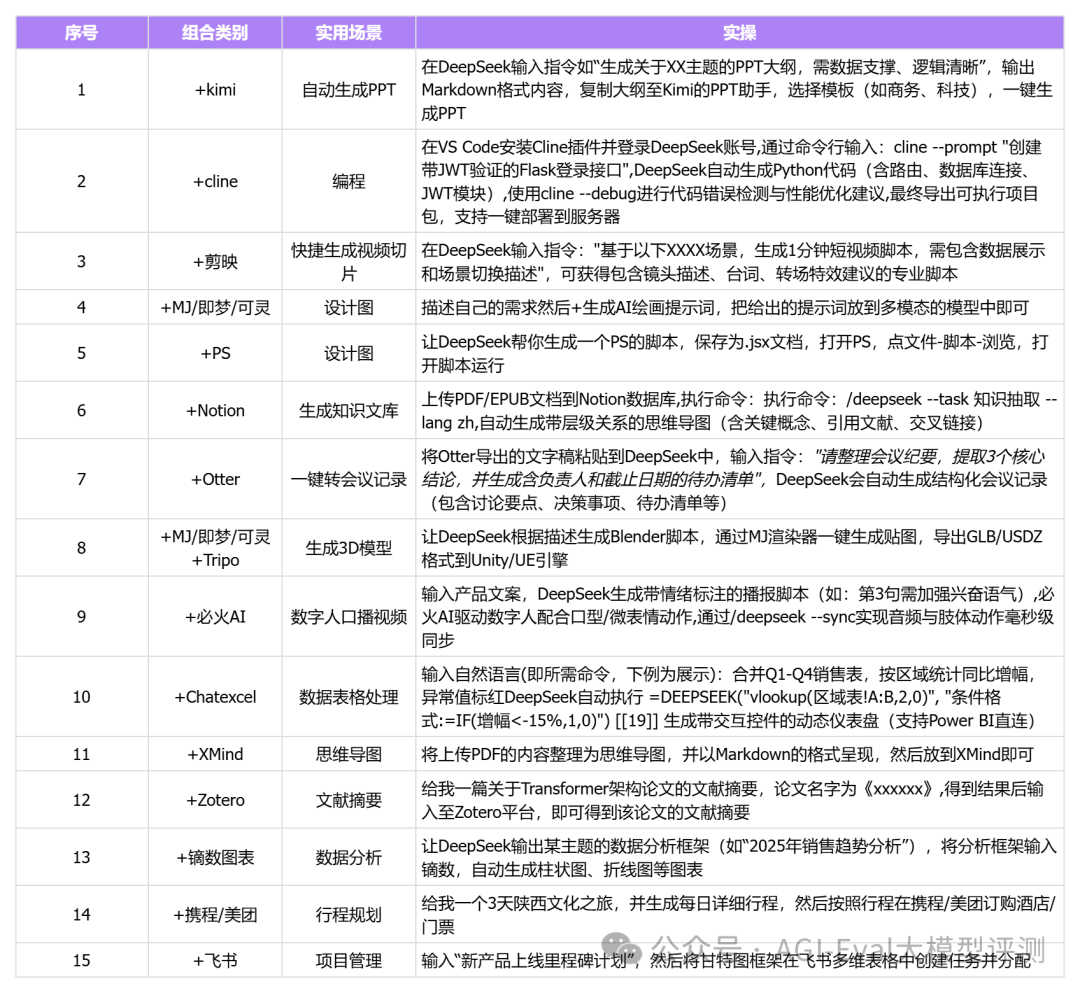Click the 生成3D模型 cell
Screen dimensions: 1080x993
coord(349,548)
